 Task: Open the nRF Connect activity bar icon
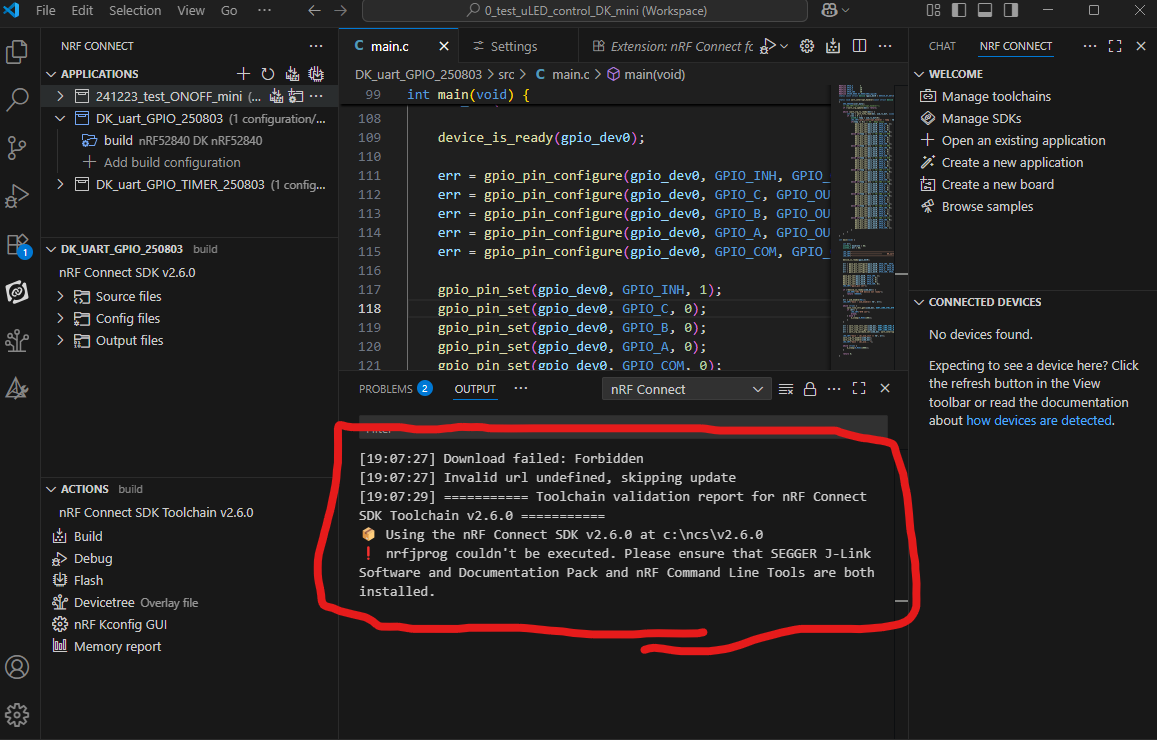17,292
